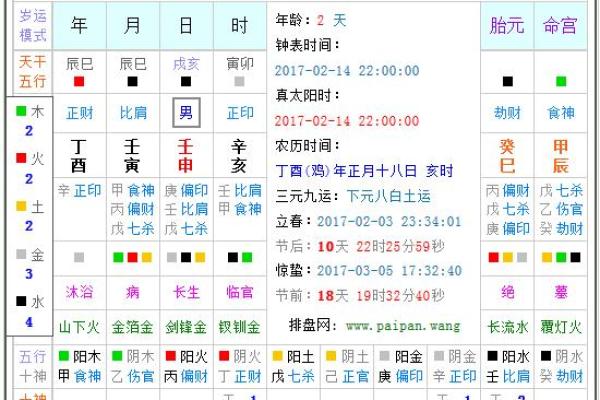The image size is (600, 400).
Task: Click the yellow square beside 阳土
Action: 278,357
